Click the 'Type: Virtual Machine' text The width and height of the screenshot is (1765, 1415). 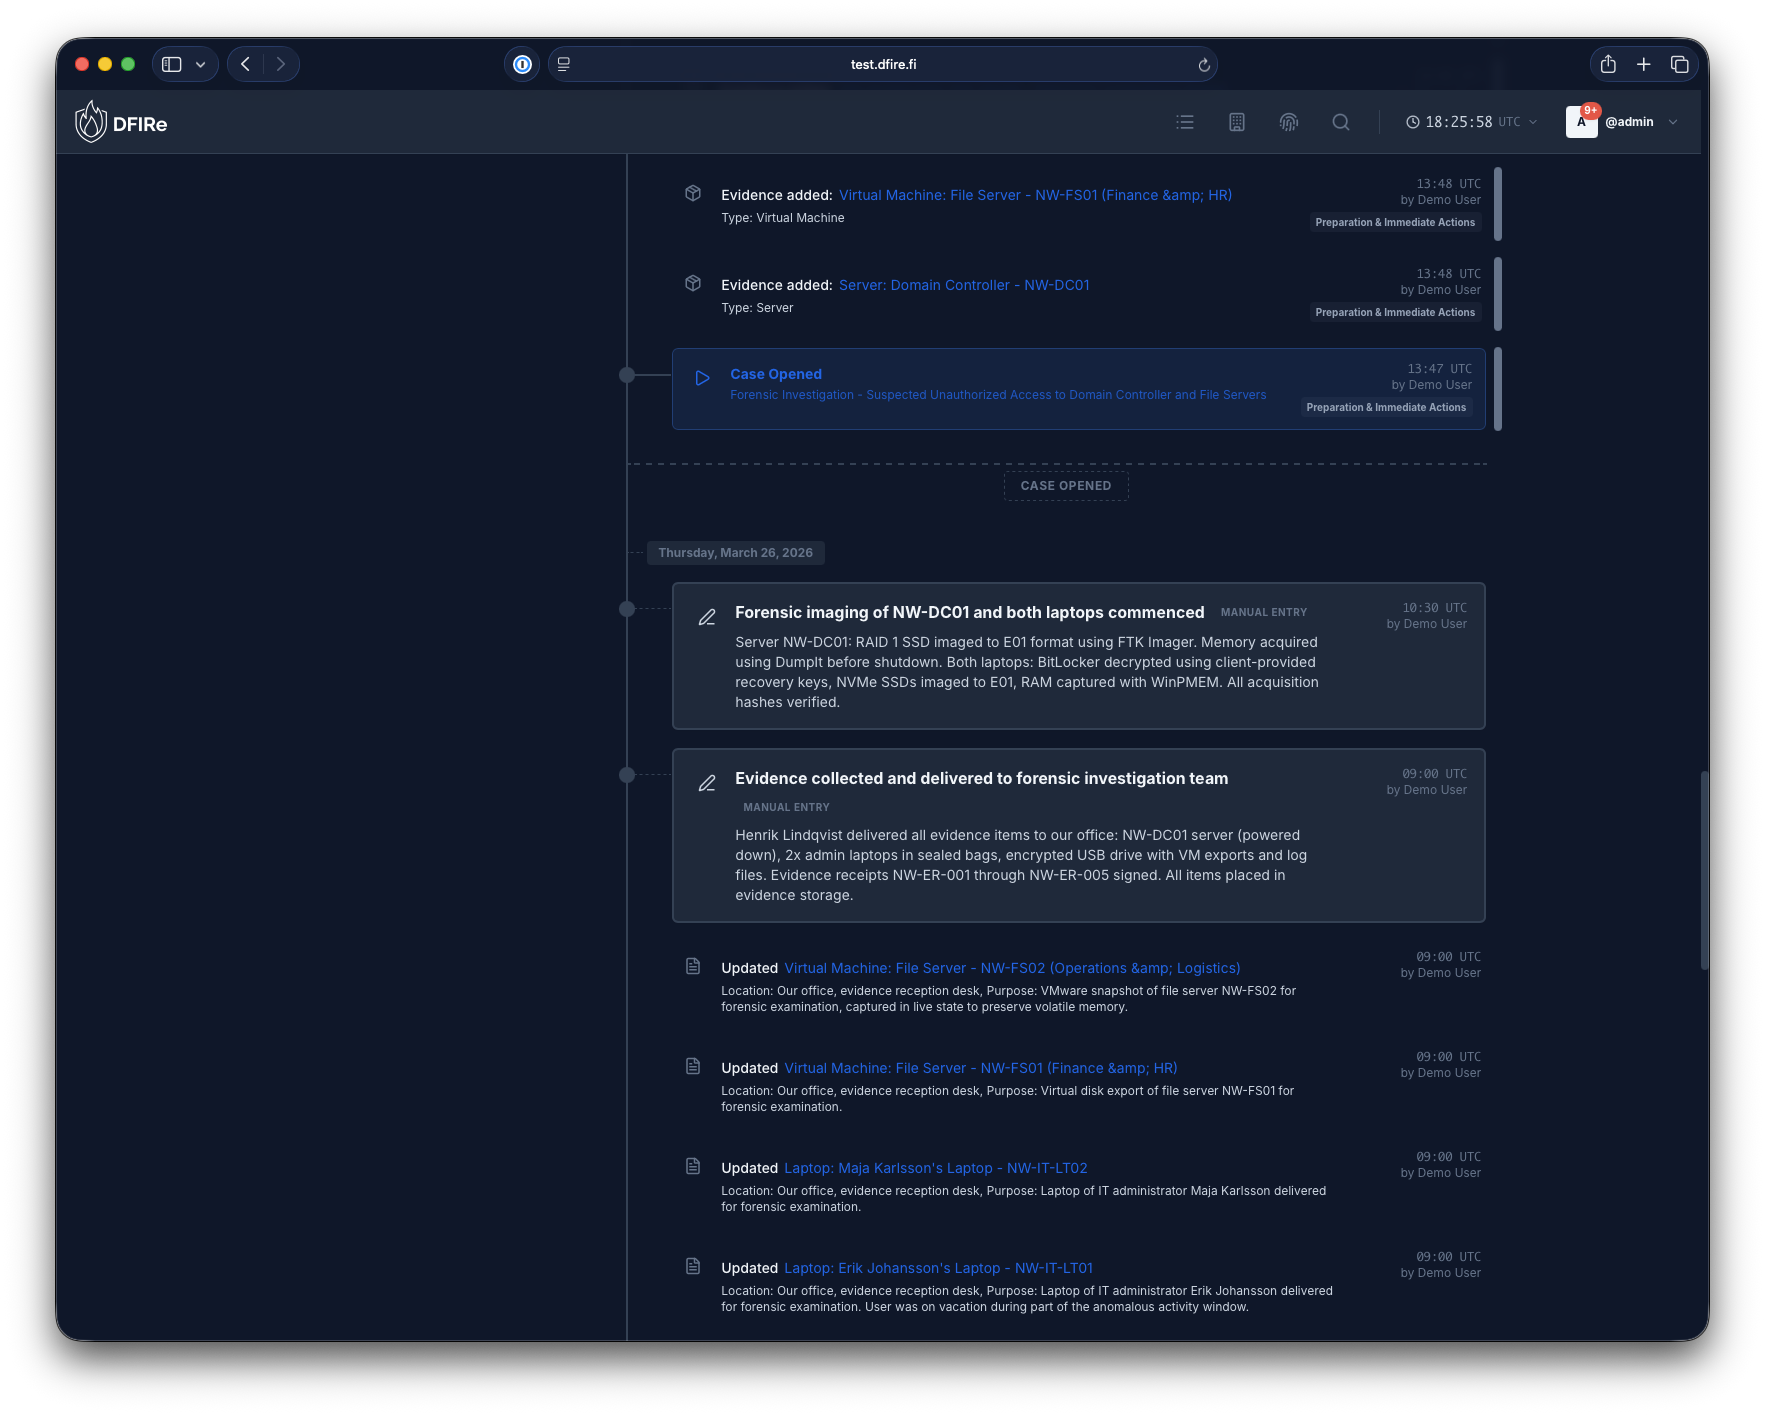(783, 218)
